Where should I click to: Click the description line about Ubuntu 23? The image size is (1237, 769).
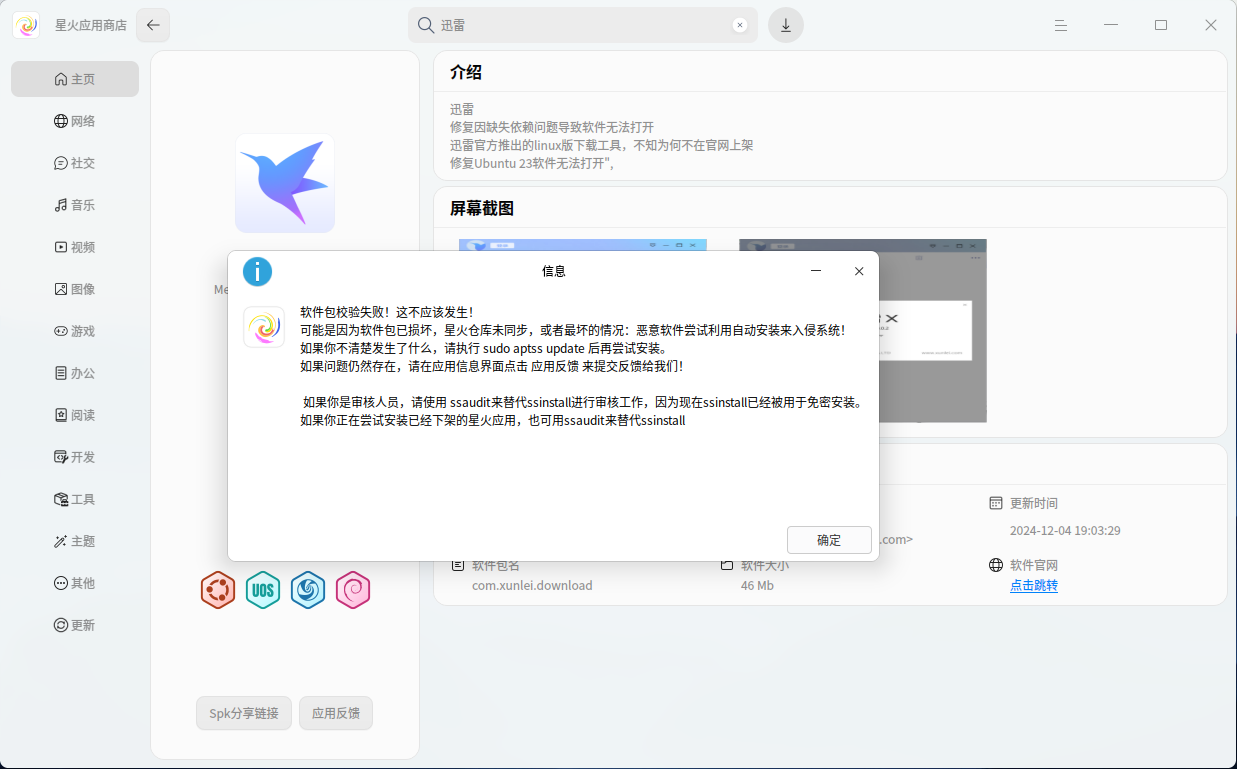[x=532, y=163]
